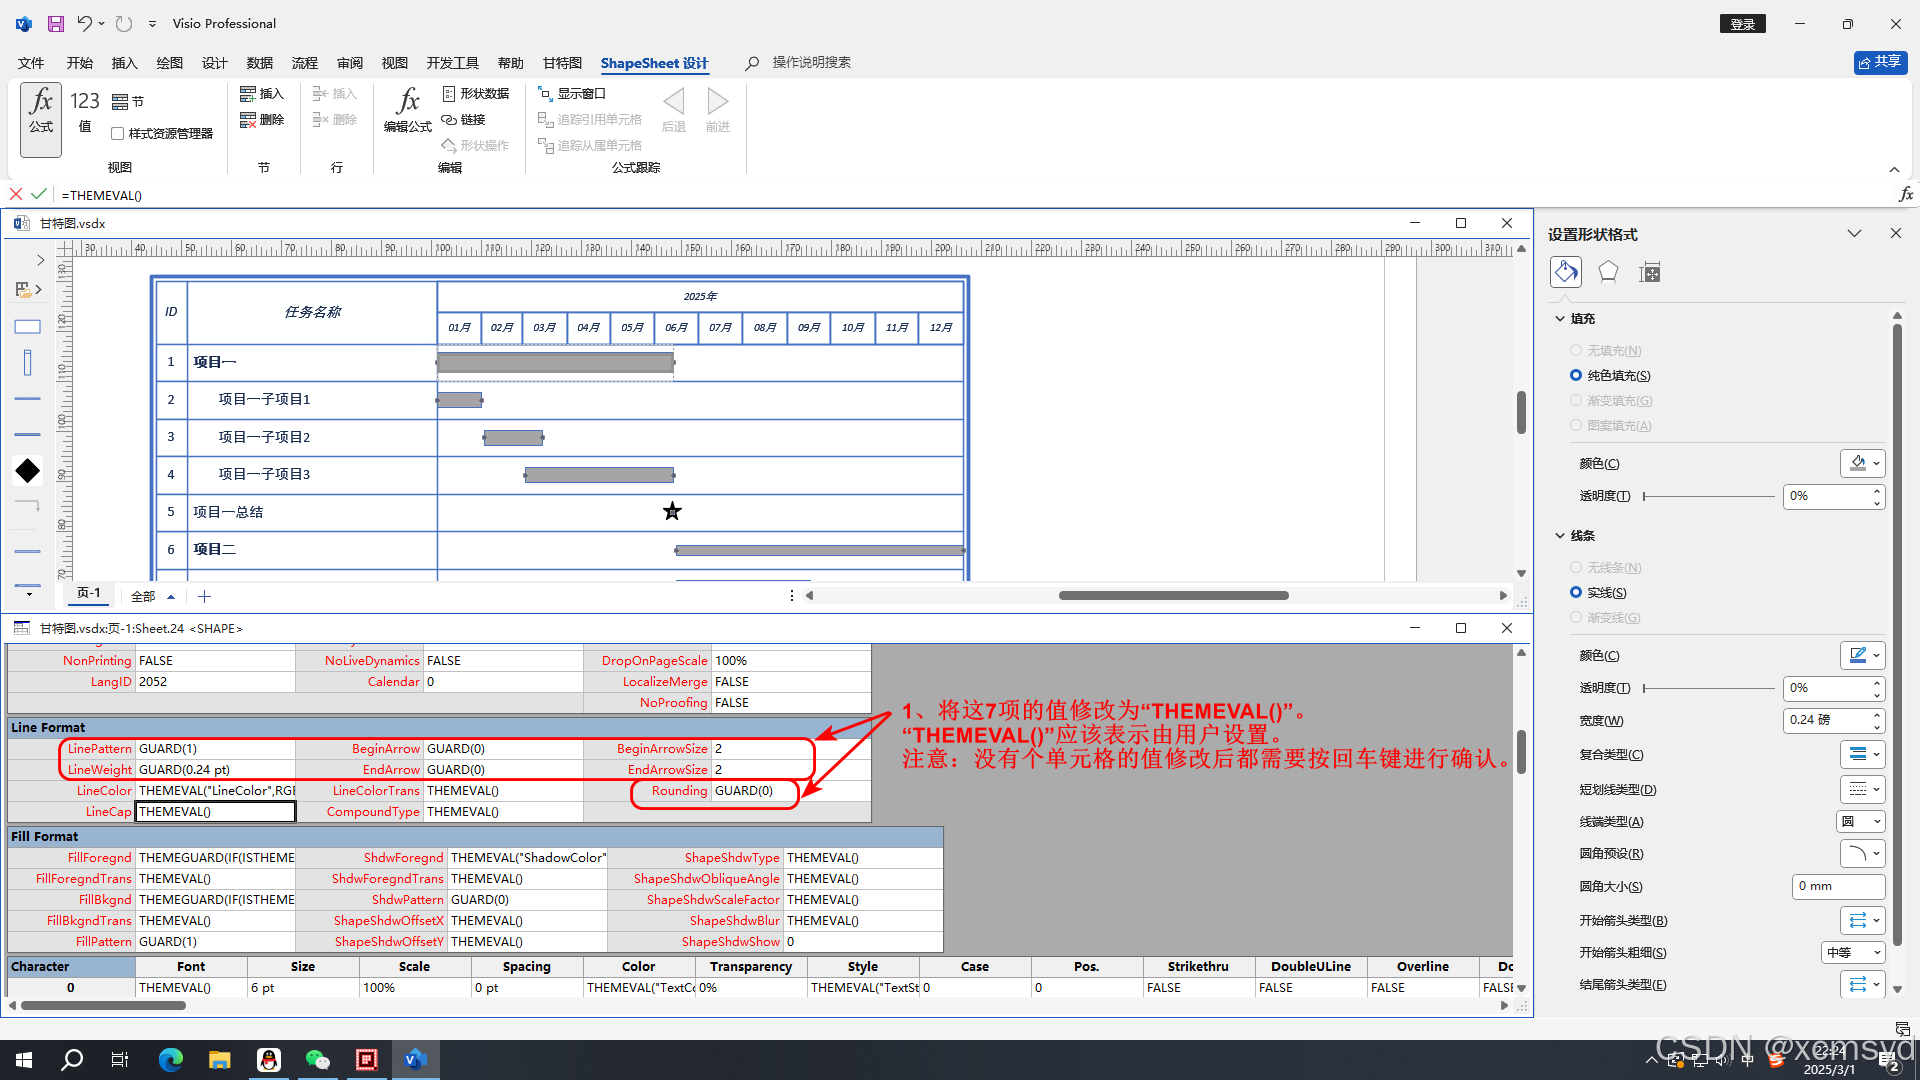Click the fill 透明度 slider

tap(1709, 496)
